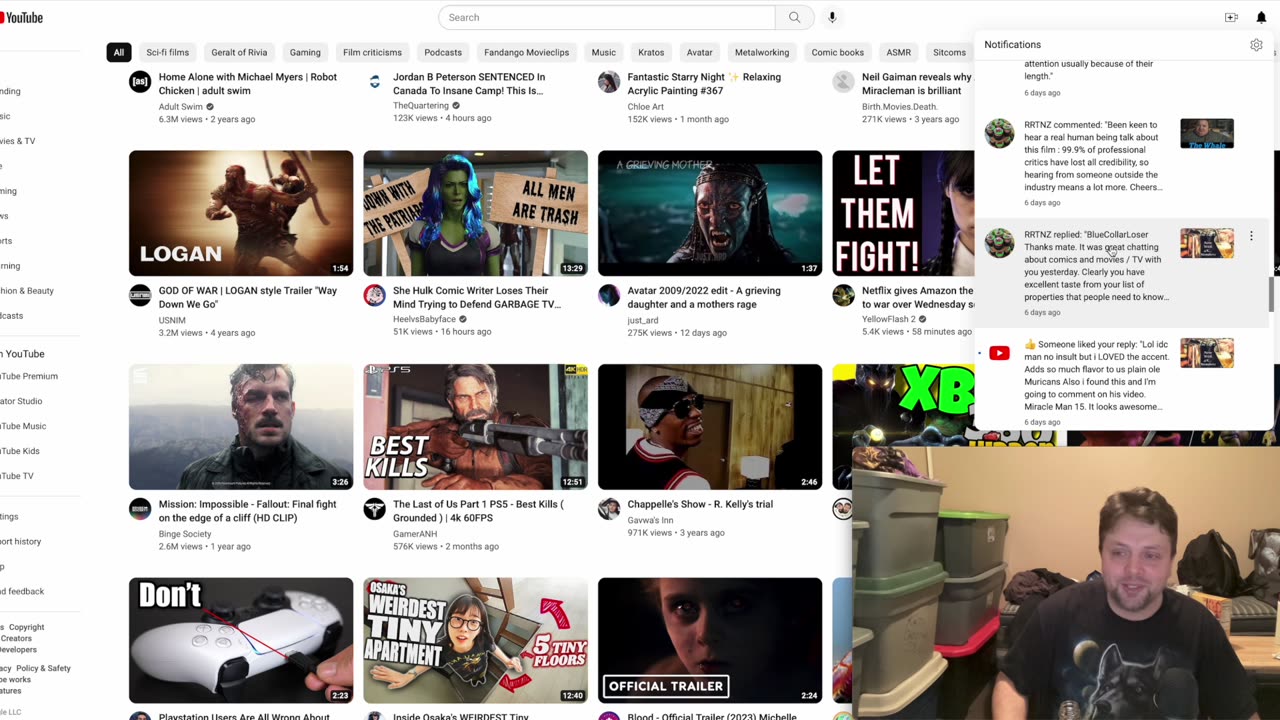Open The Whale notification video thumbnail
1280x720 pixels.
pyautogui.click(x=1206, y=134)
